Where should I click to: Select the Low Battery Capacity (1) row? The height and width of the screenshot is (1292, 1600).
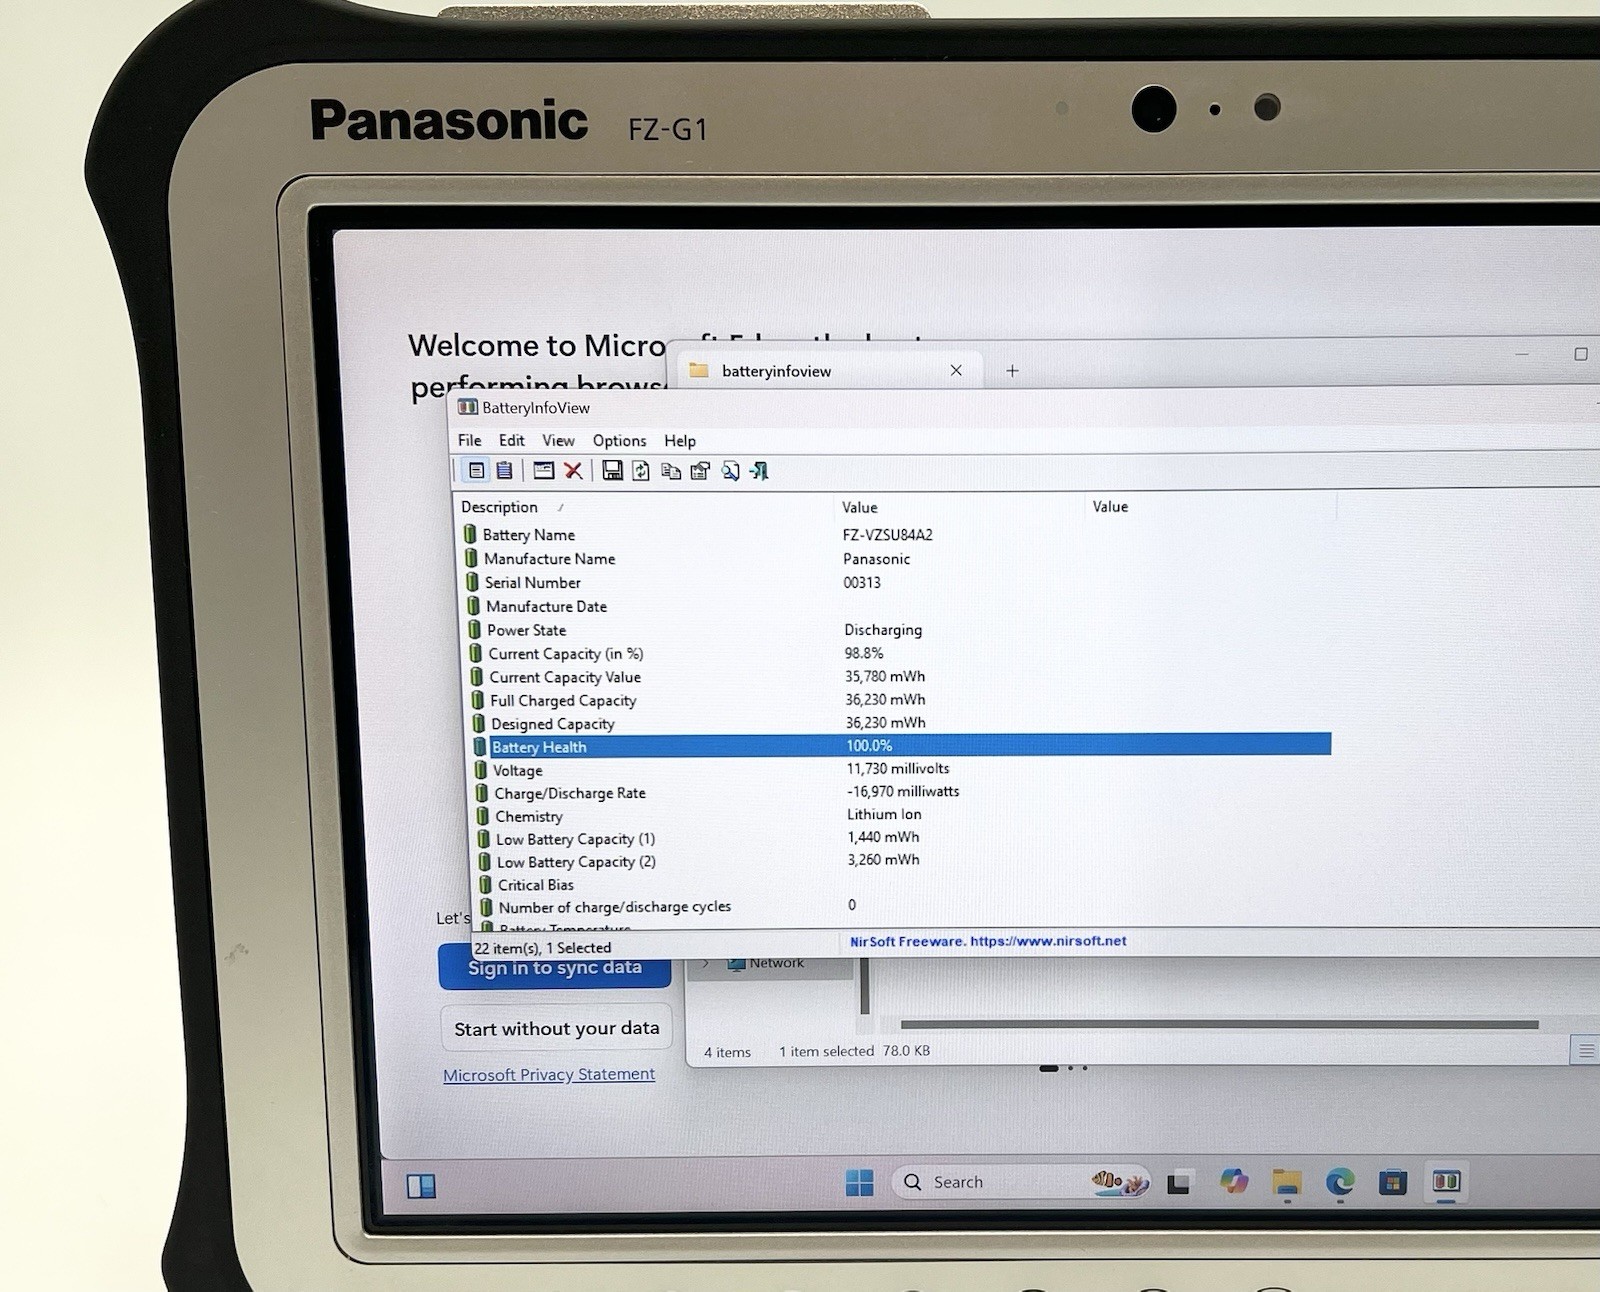[x=904, y=839]
